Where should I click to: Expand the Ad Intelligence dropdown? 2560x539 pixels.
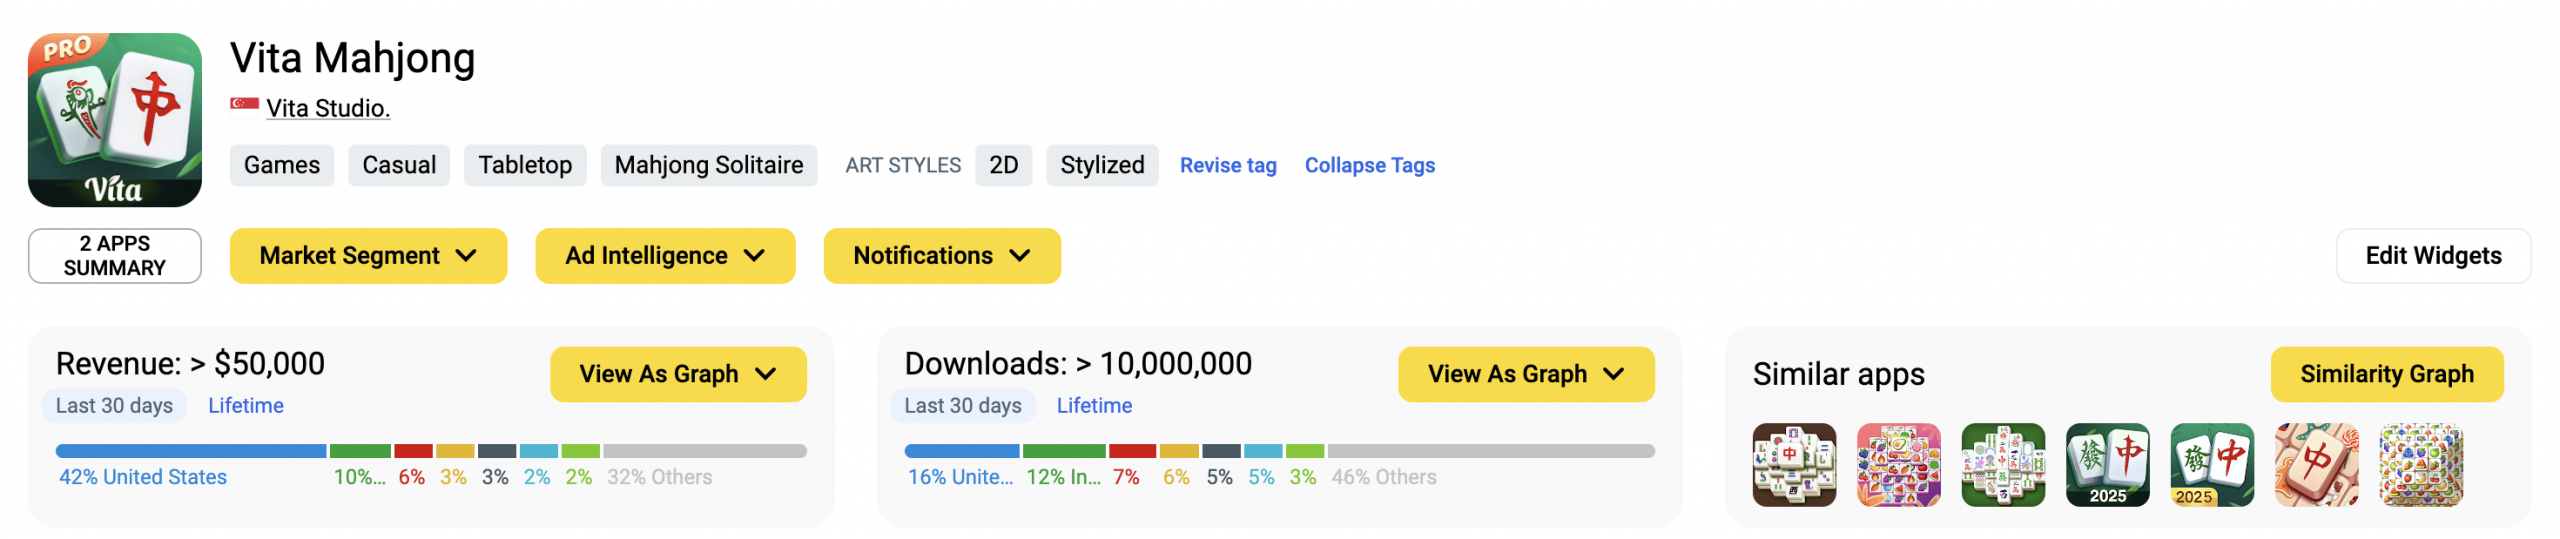point(665,256)
